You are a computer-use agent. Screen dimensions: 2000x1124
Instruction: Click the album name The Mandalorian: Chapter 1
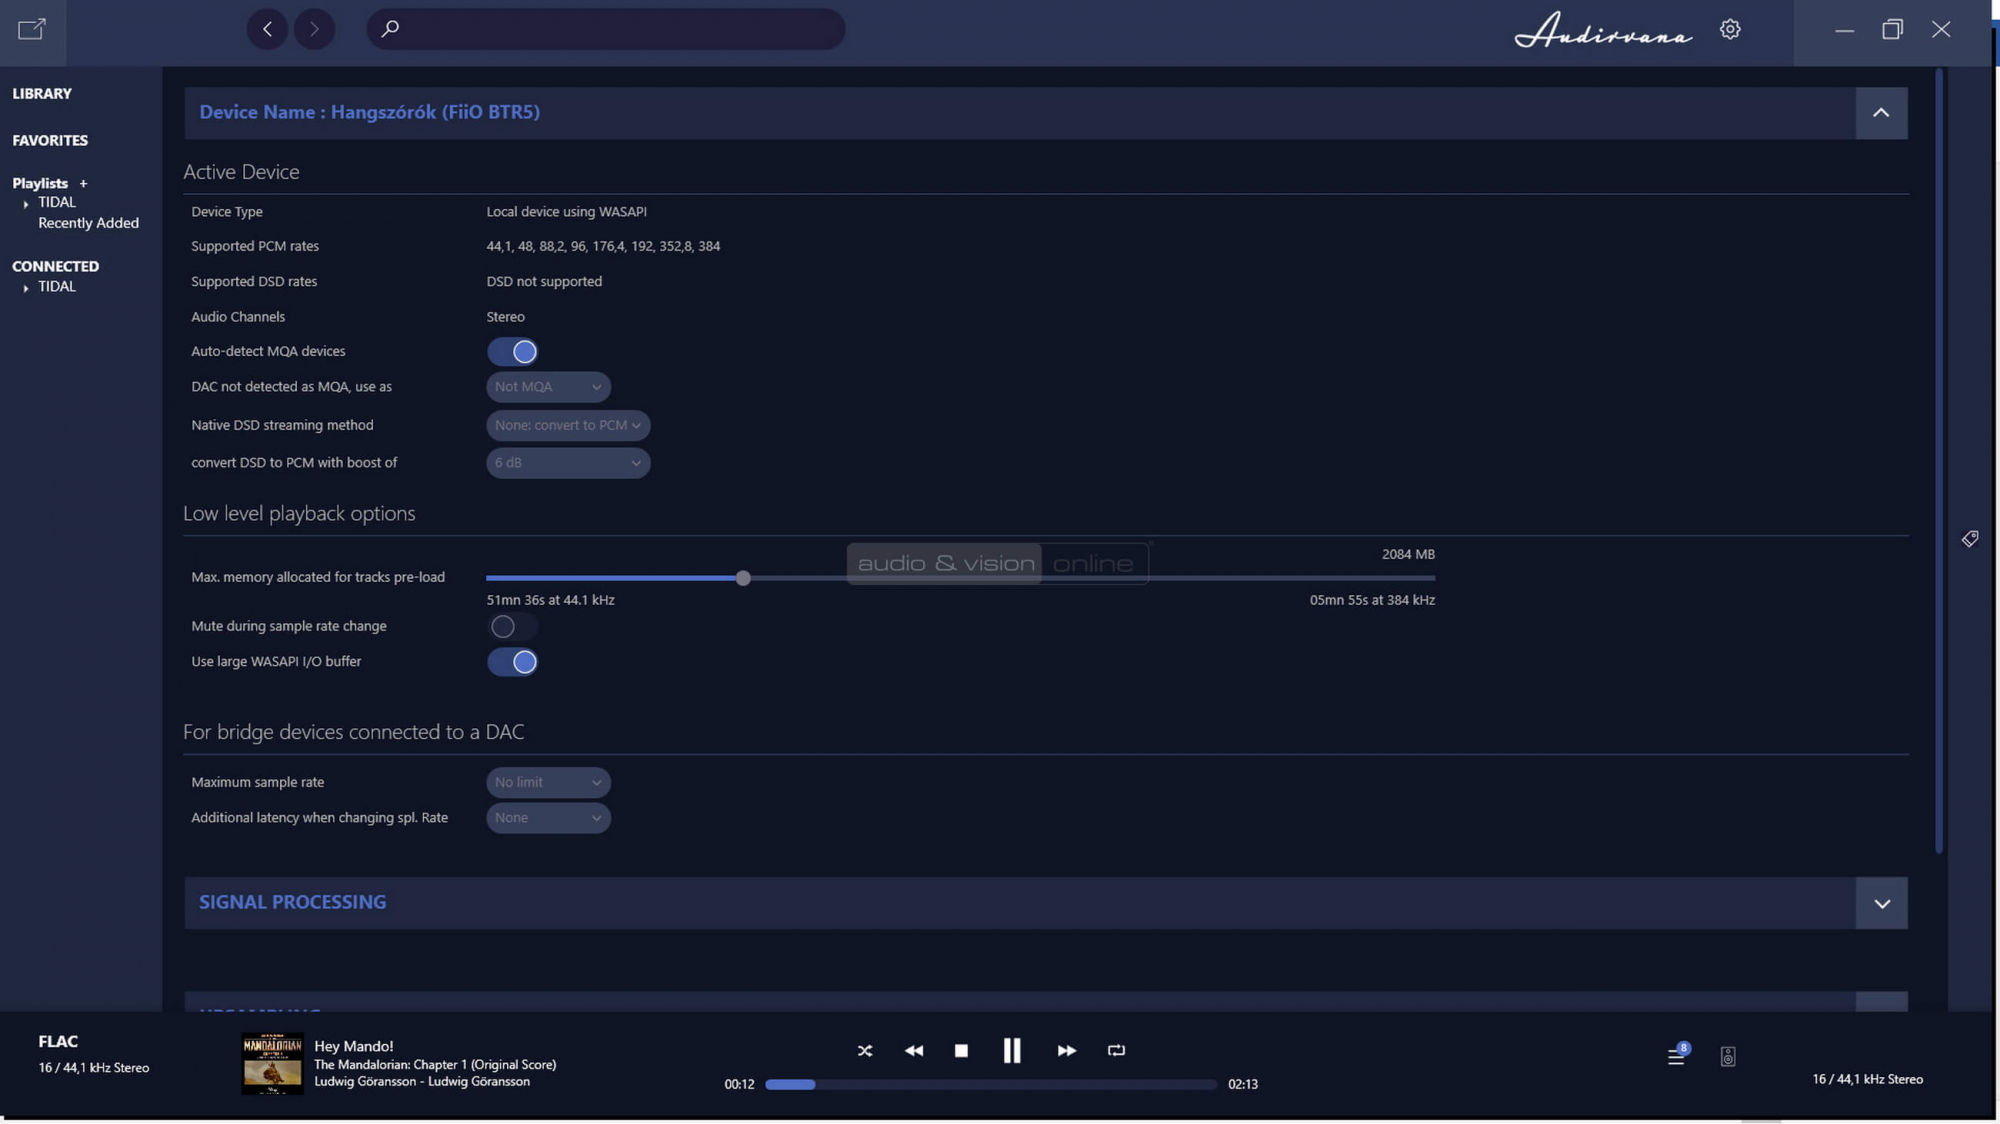click(435, 1065)
